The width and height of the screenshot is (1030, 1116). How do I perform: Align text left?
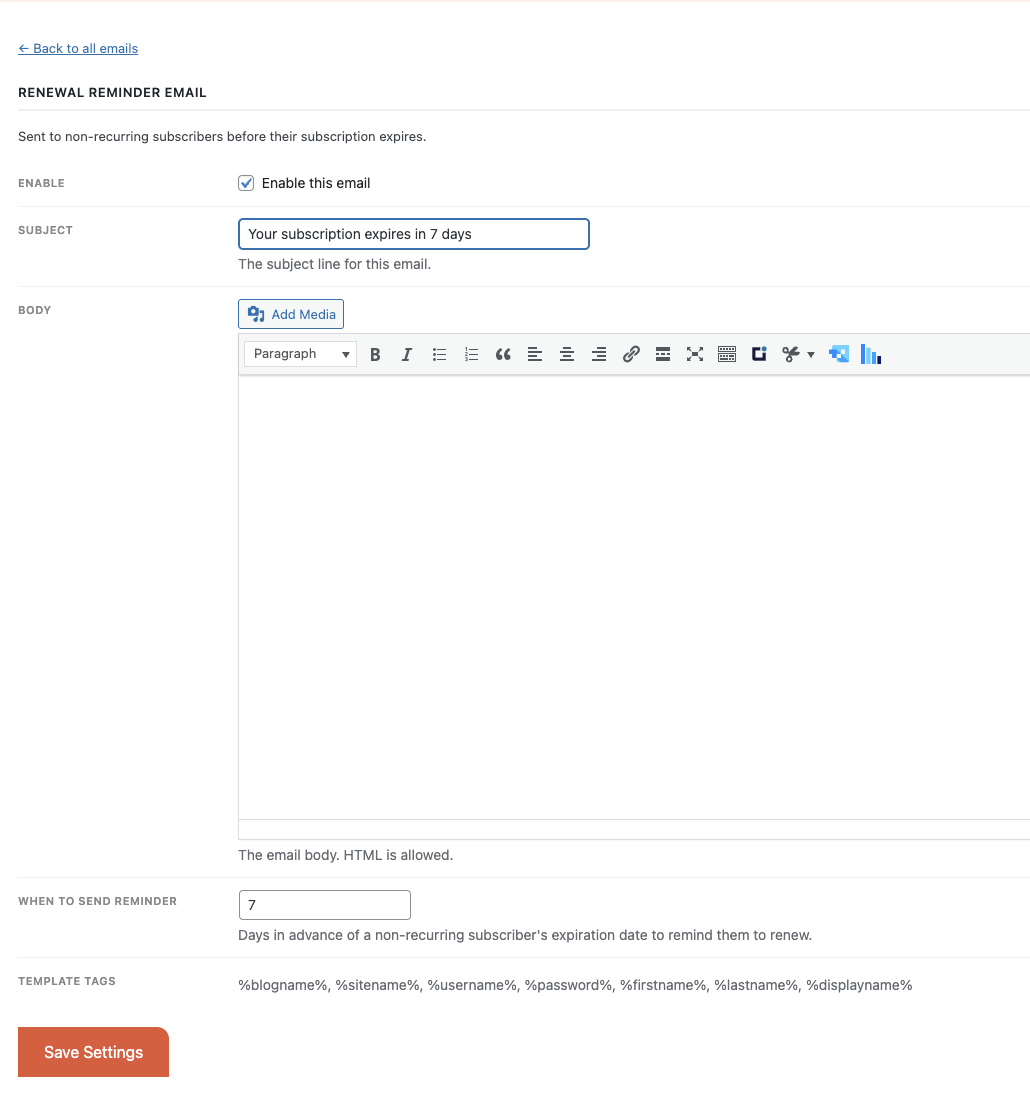(x=535, y=354)
